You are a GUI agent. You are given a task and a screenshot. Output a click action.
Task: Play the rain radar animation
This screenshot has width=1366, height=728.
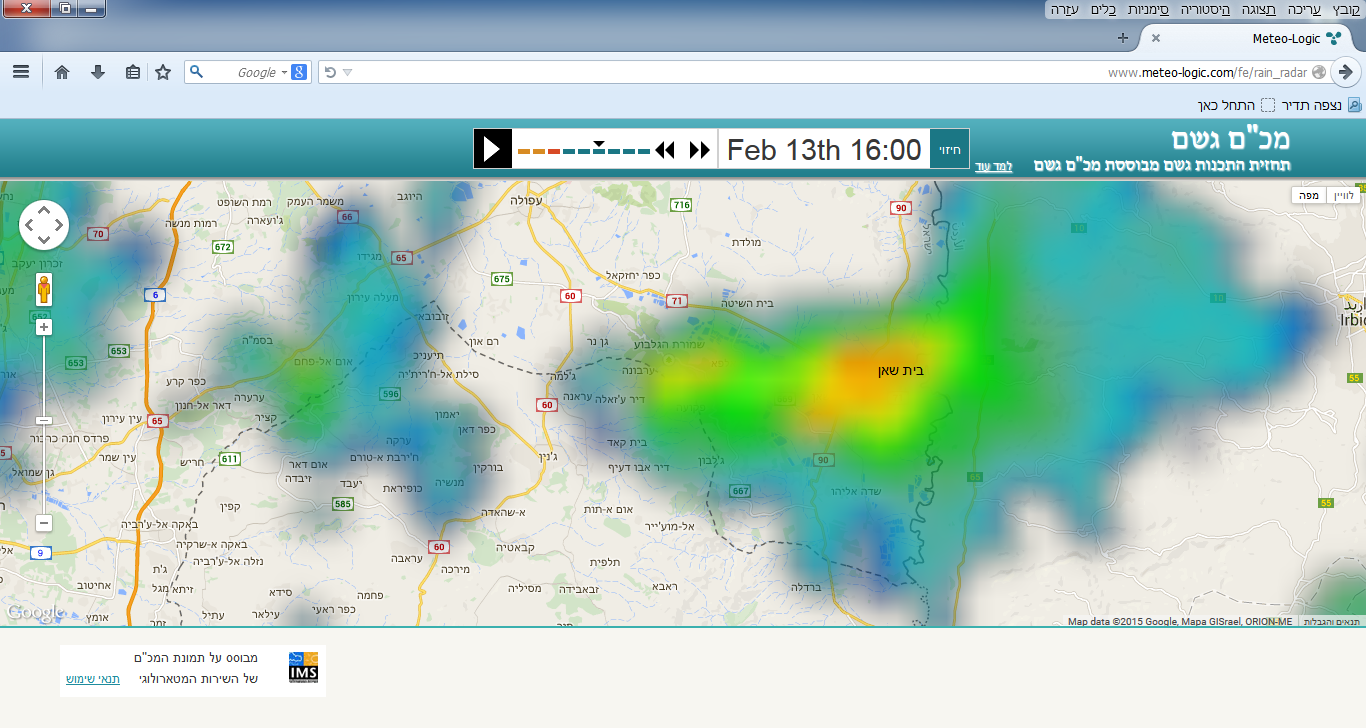click(x=492, y=150)
